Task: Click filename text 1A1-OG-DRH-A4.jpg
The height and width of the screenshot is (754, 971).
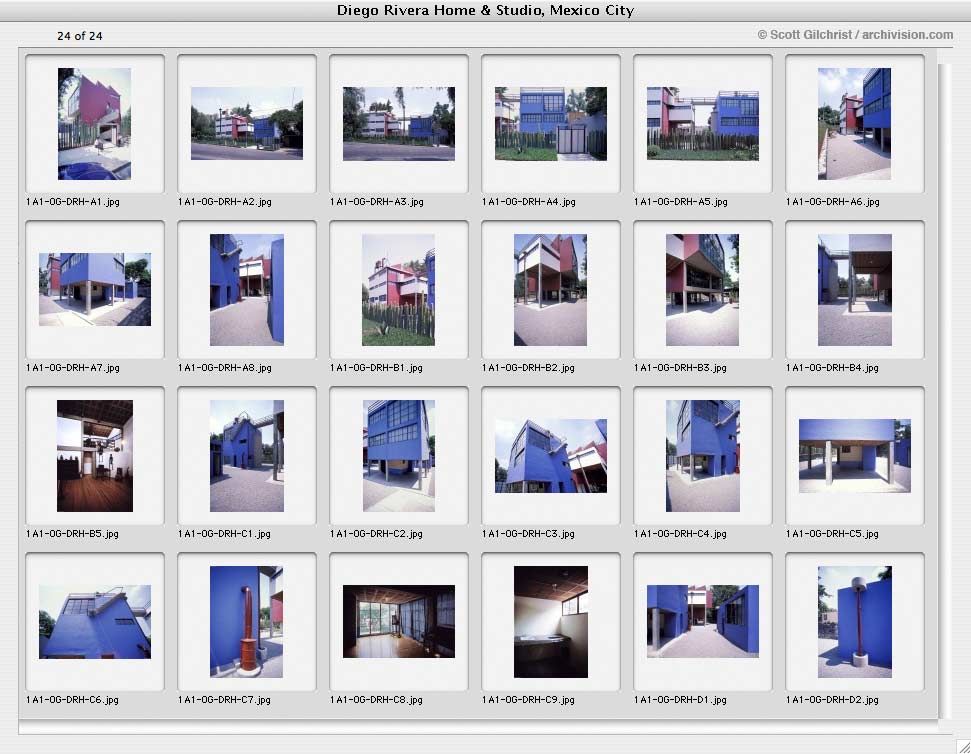Action: coord(529,202)
